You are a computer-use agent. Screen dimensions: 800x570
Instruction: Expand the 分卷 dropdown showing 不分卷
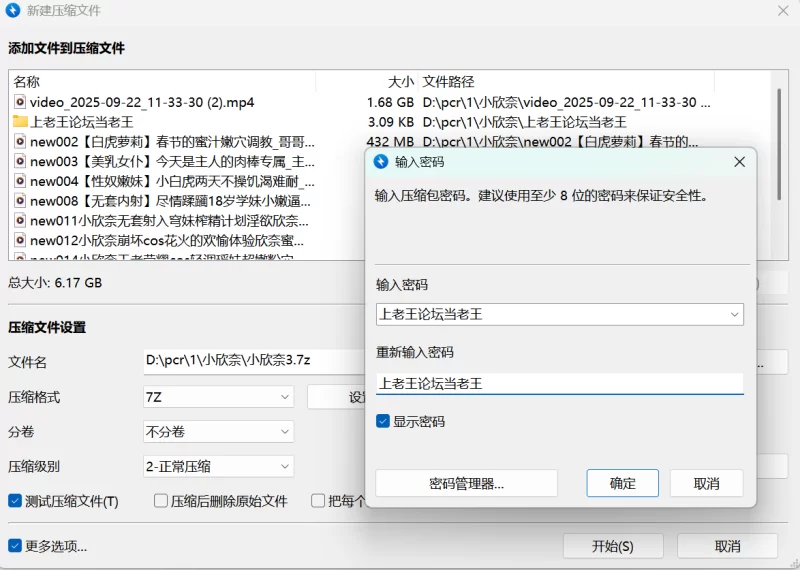pos(219,432)
